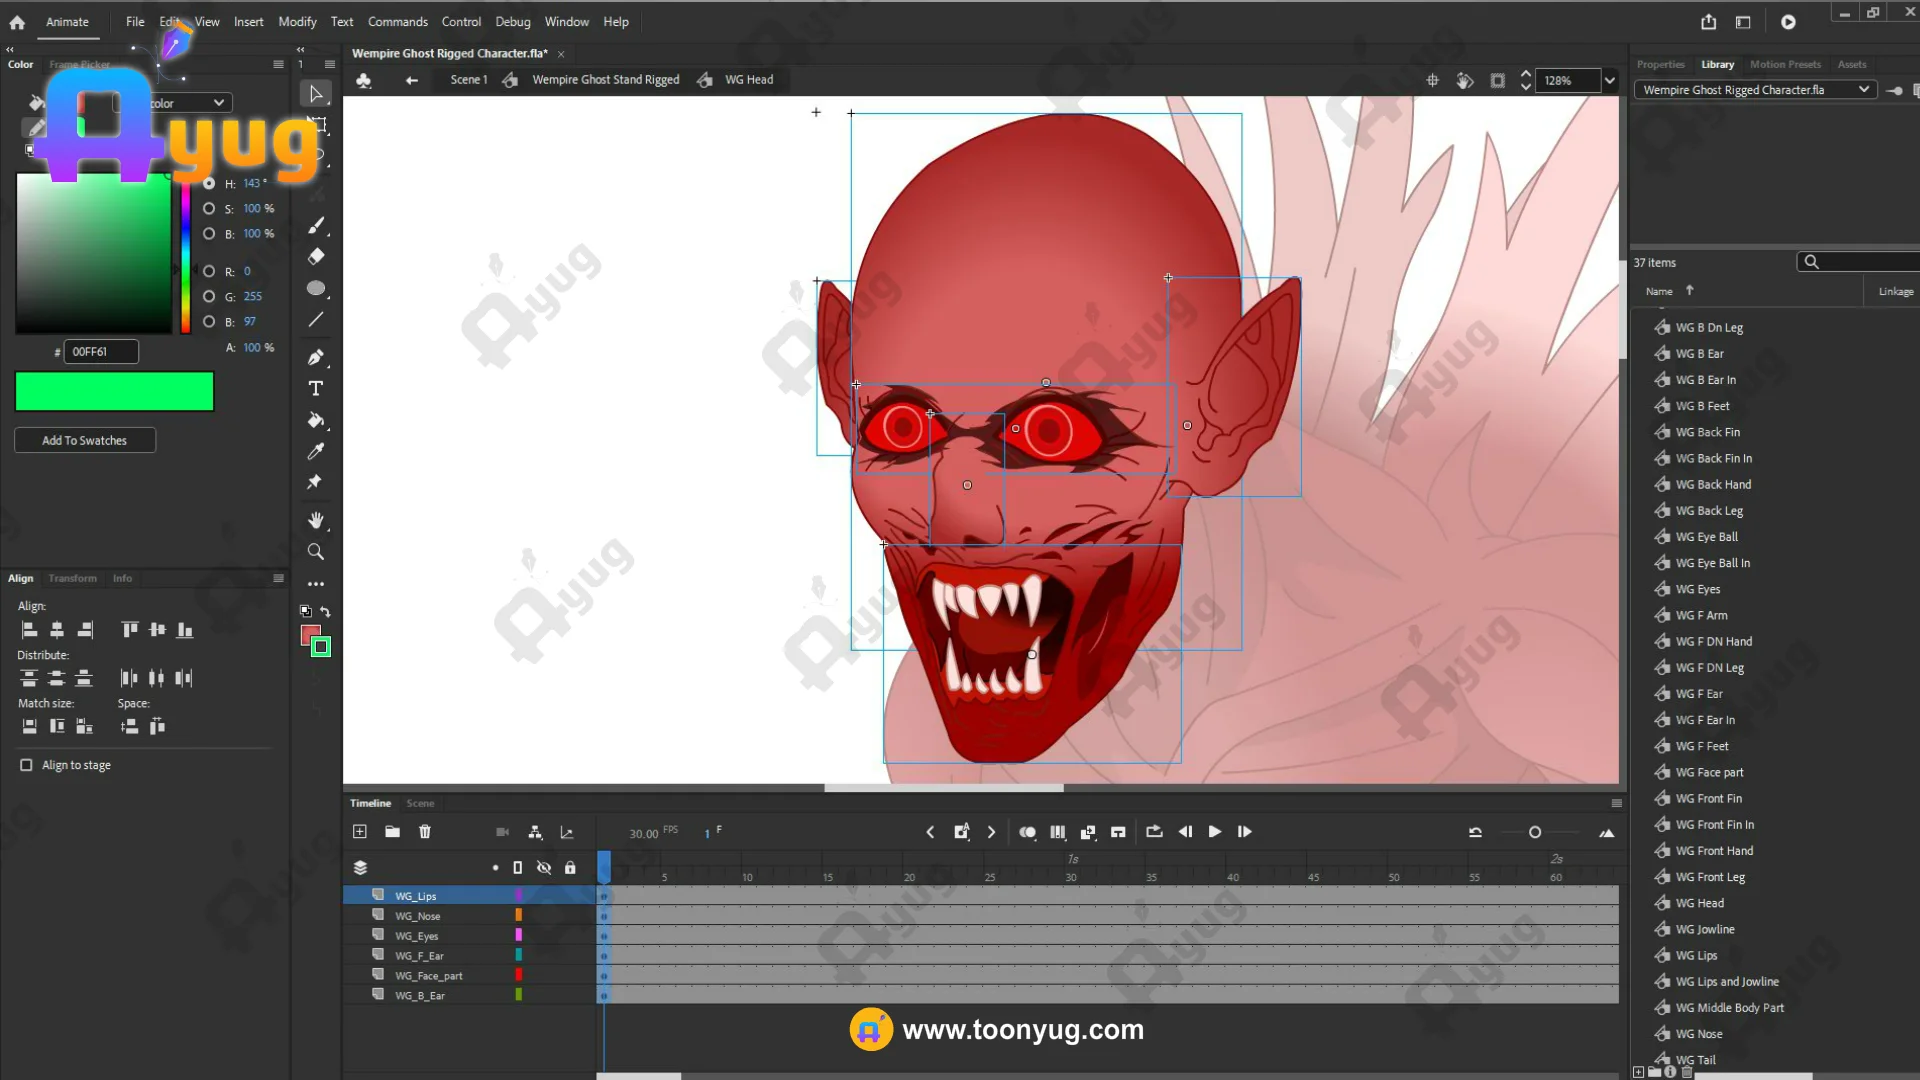This screenshot has width=1920, height=1080.
Task: Create a new layer folder in timeline
Action: (392, 832)
